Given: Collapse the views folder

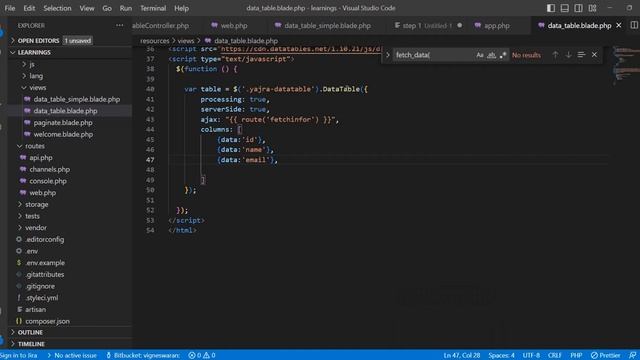Looking at the screenshot, I should point(38,88).
